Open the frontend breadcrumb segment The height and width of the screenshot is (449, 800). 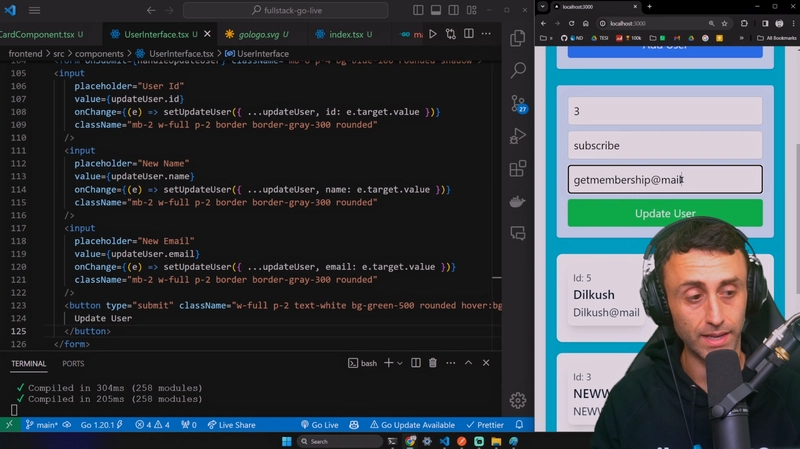pyautogui.click(x=26, y=54)
